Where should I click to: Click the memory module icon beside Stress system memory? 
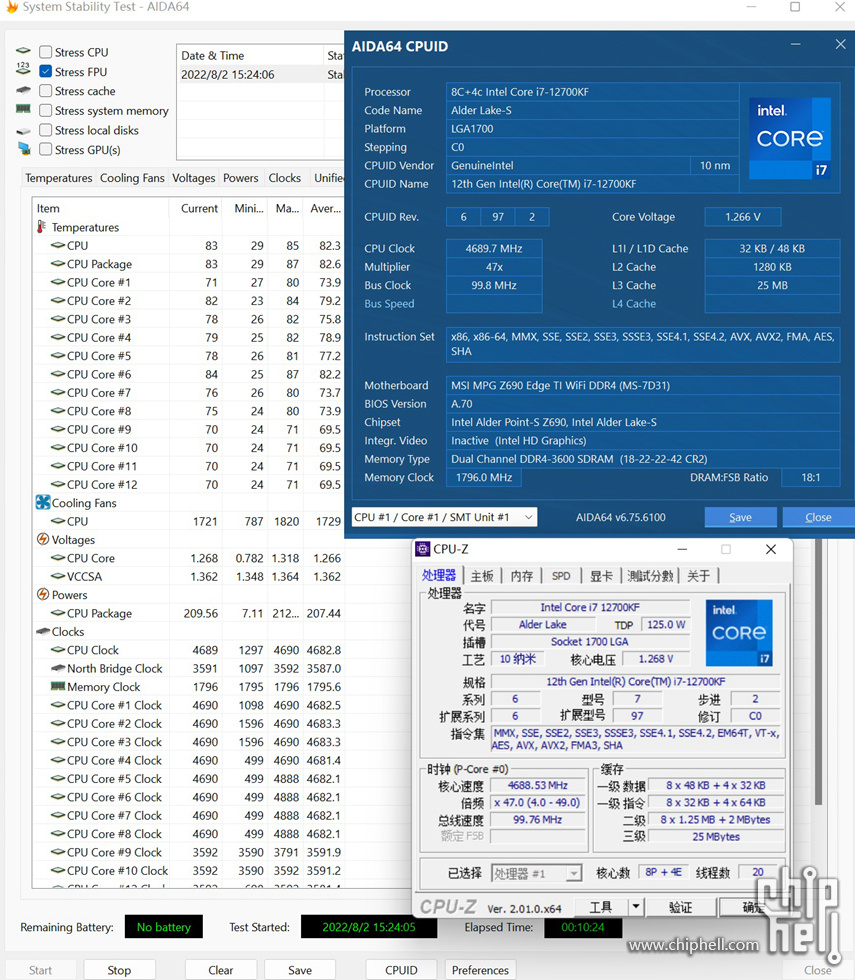(23, 109)
